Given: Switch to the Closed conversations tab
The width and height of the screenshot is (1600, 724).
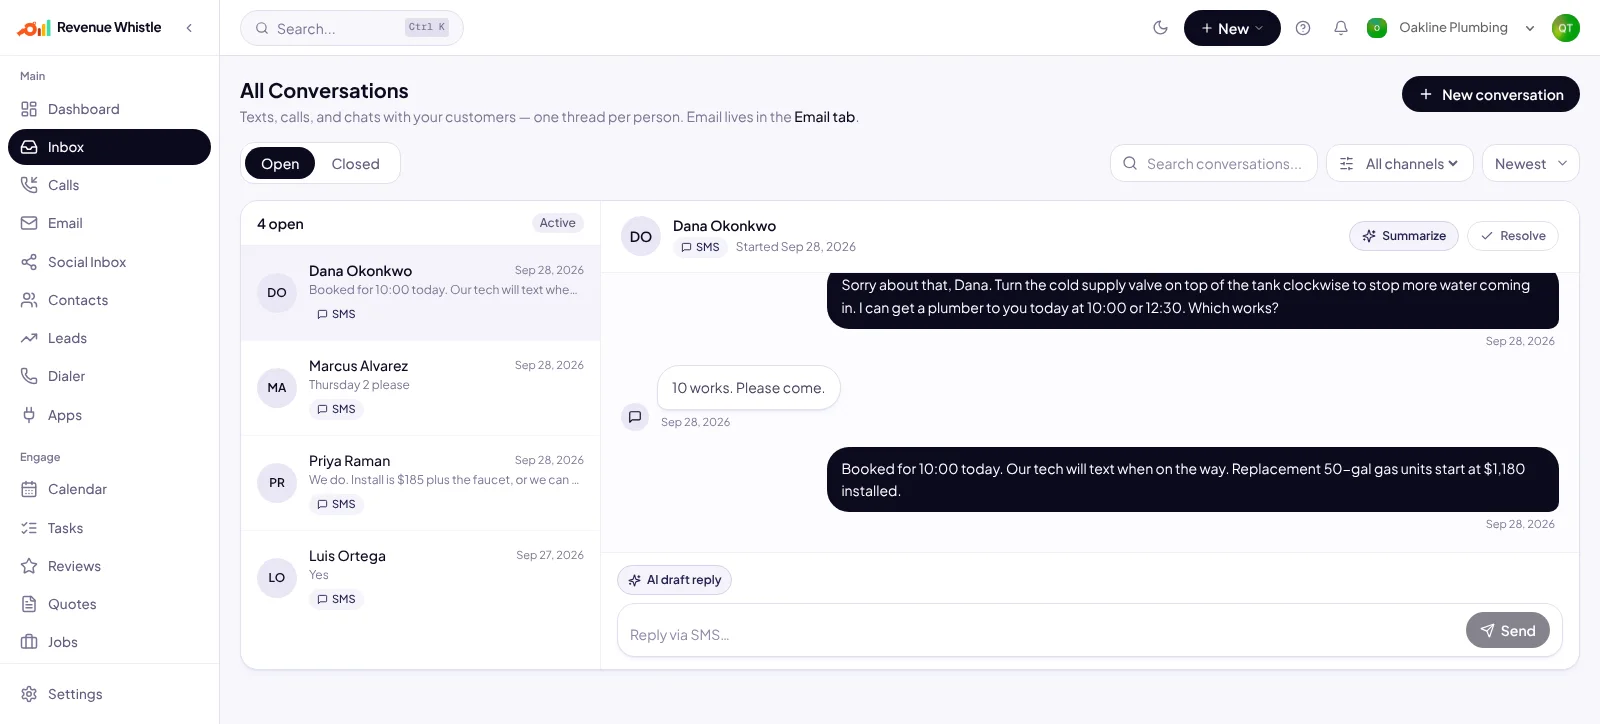Looking at the screenshot, I should 356,164.
